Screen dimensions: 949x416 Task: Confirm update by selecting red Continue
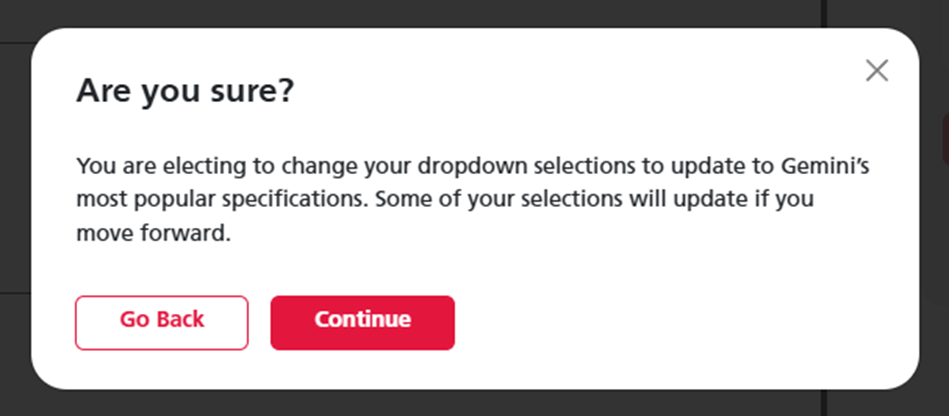tap(362, 323)
